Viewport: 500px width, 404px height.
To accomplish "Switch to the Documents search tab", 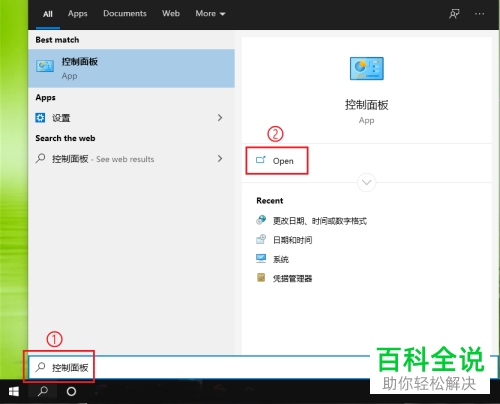I will [125, 14].
